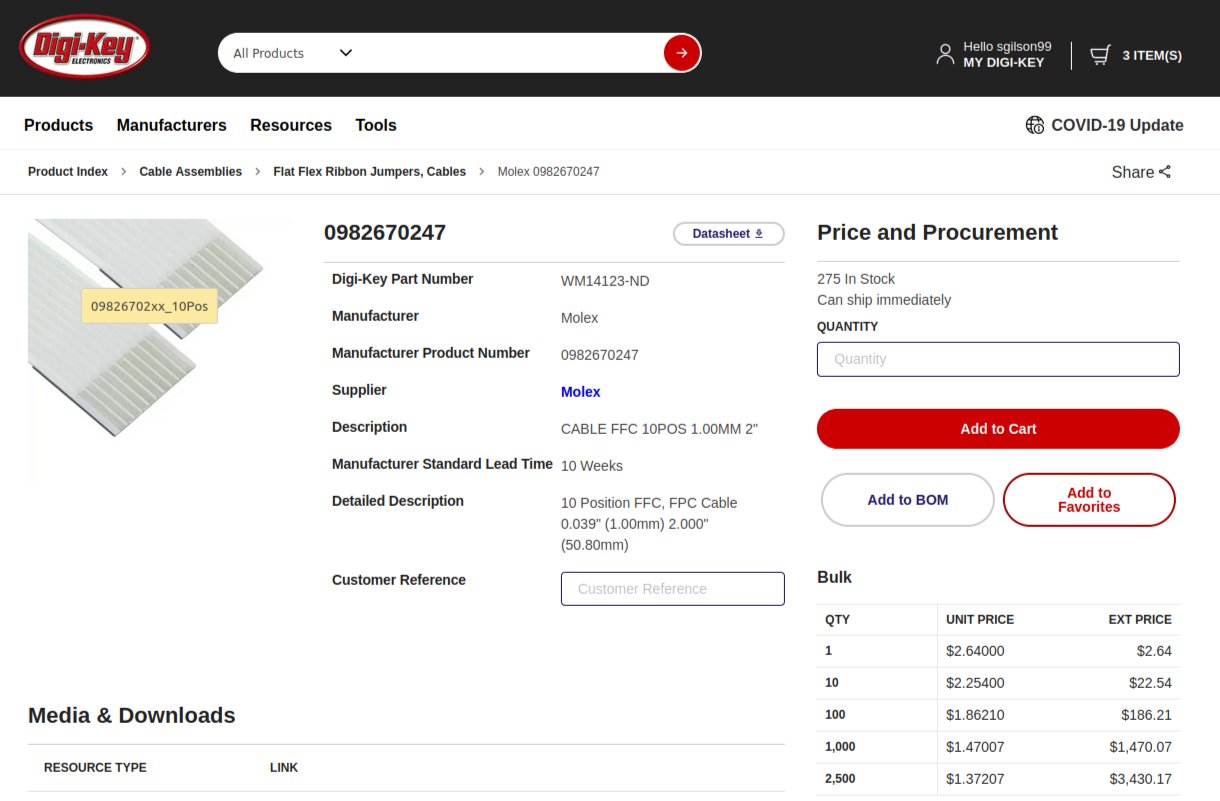Open the Tools menu
1220x801 pixels.
pyautogui.click(x=376, y=125)
